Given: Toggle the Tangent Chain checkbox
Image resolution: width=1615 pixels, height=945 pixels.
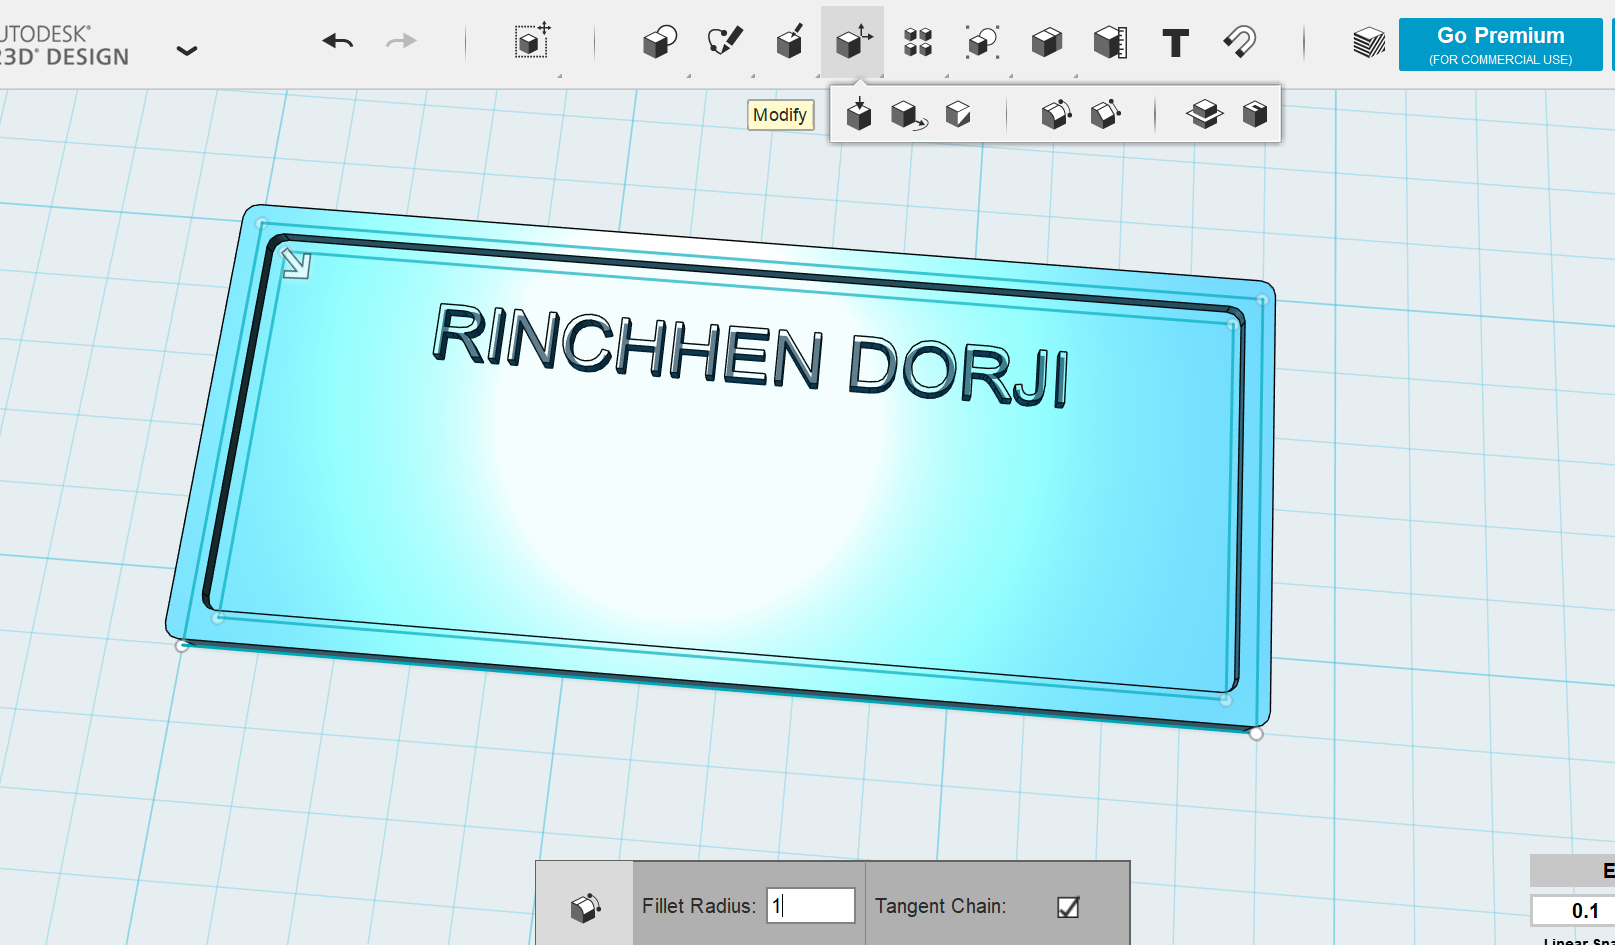Looking at the screenshot, I should (1068, 907).
